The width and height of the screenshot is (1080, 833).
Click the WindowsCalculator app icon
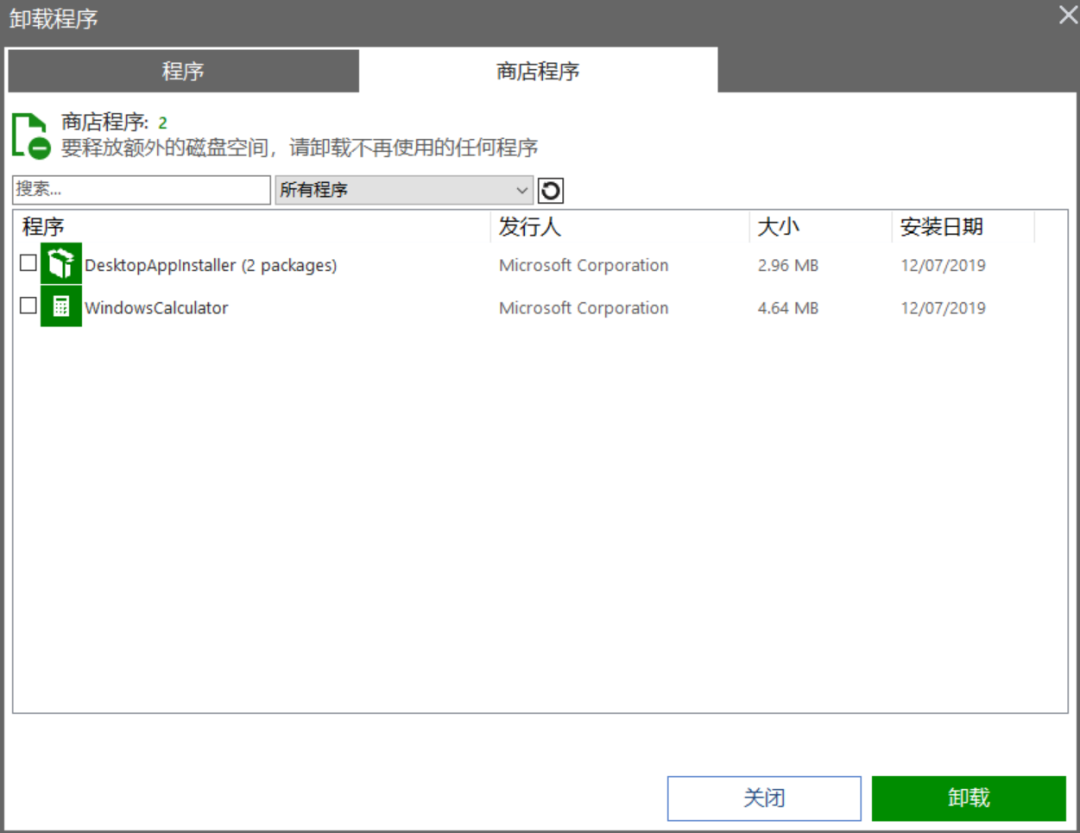(61, 306)
